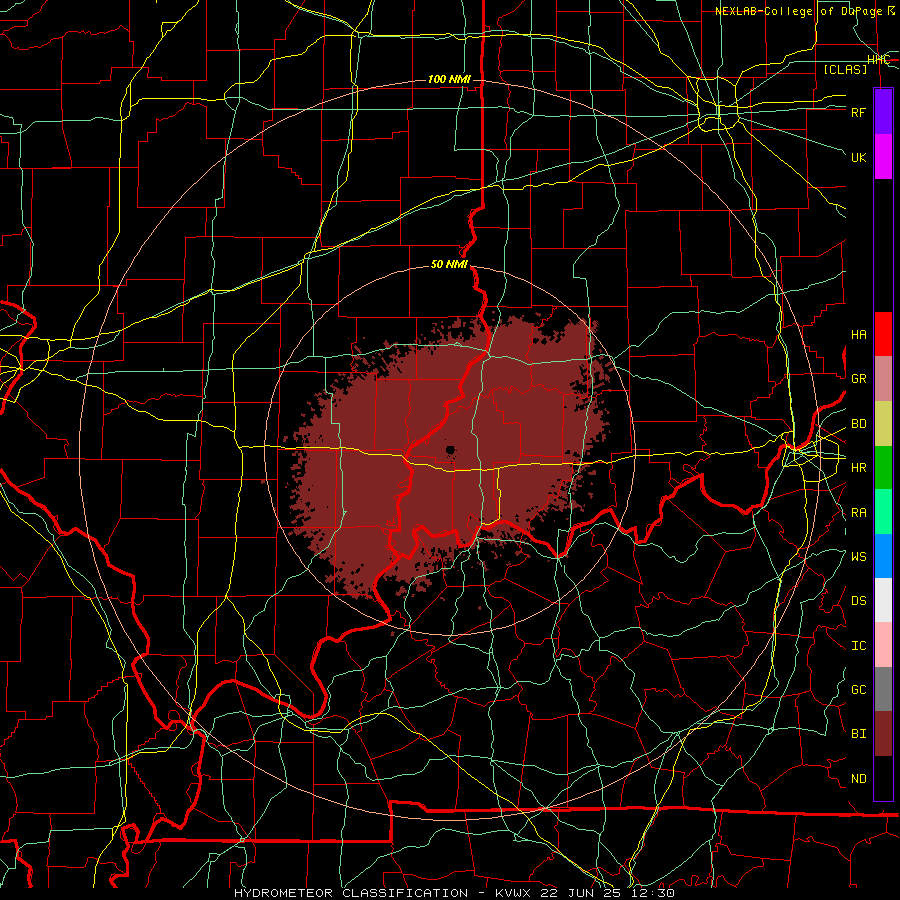900x900 pixels.
Task: Click the "50 NMI" range ring label
Action: click(449, 264)
